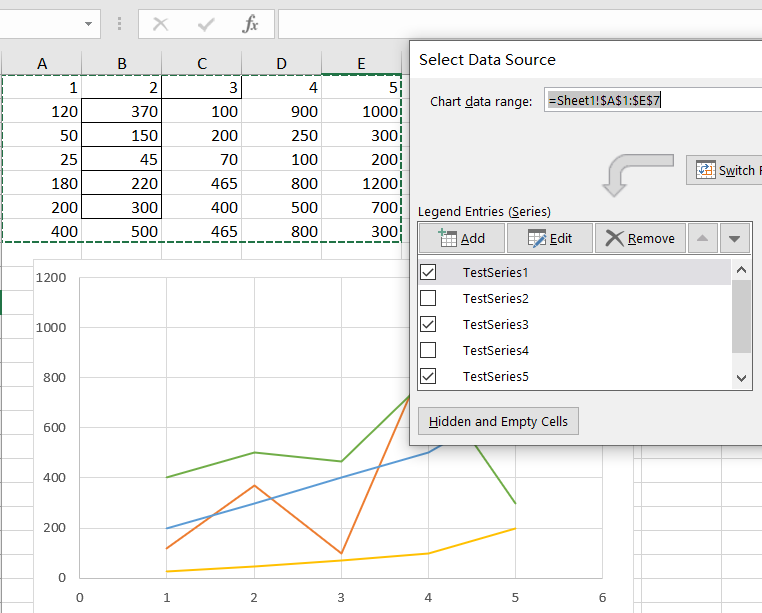Screen dimensions: 762x613
Task: Enable the TestSeries2 checkbox
Action: click(428, 298)
